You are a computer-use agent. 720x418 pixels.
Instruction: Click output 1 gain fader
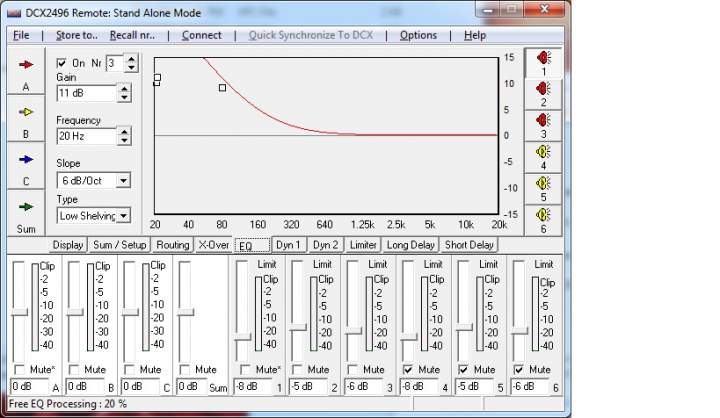point(243,337)
